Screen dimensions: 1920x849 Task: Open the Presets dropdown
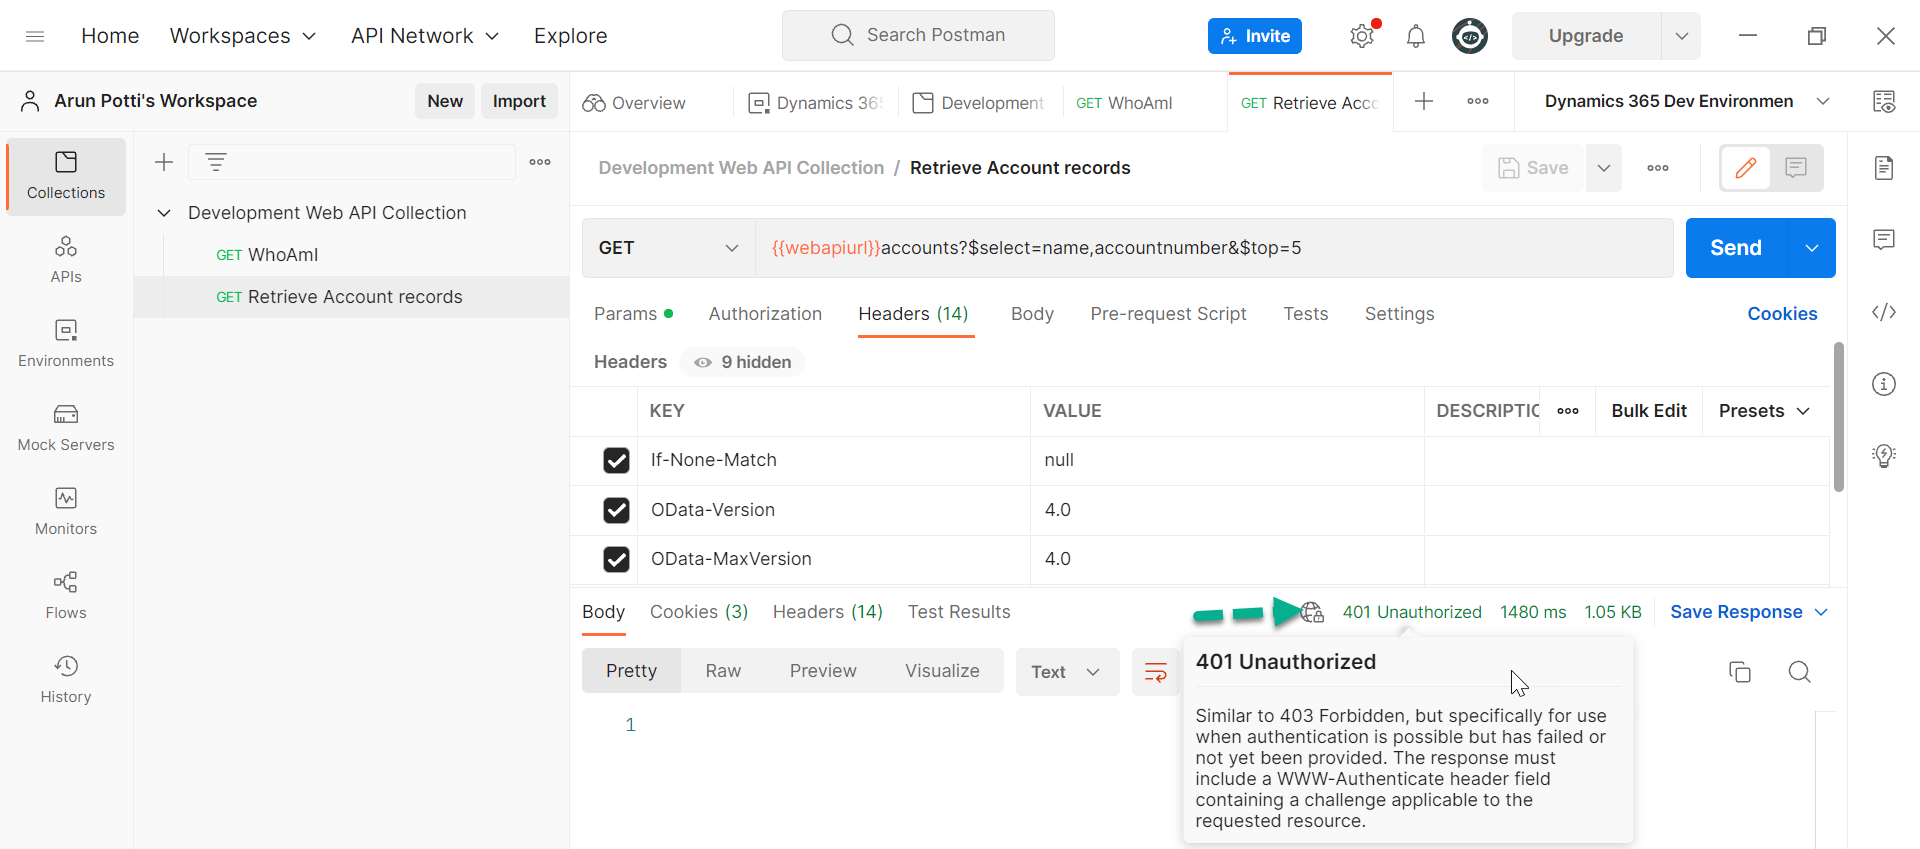pos(1765,411)
